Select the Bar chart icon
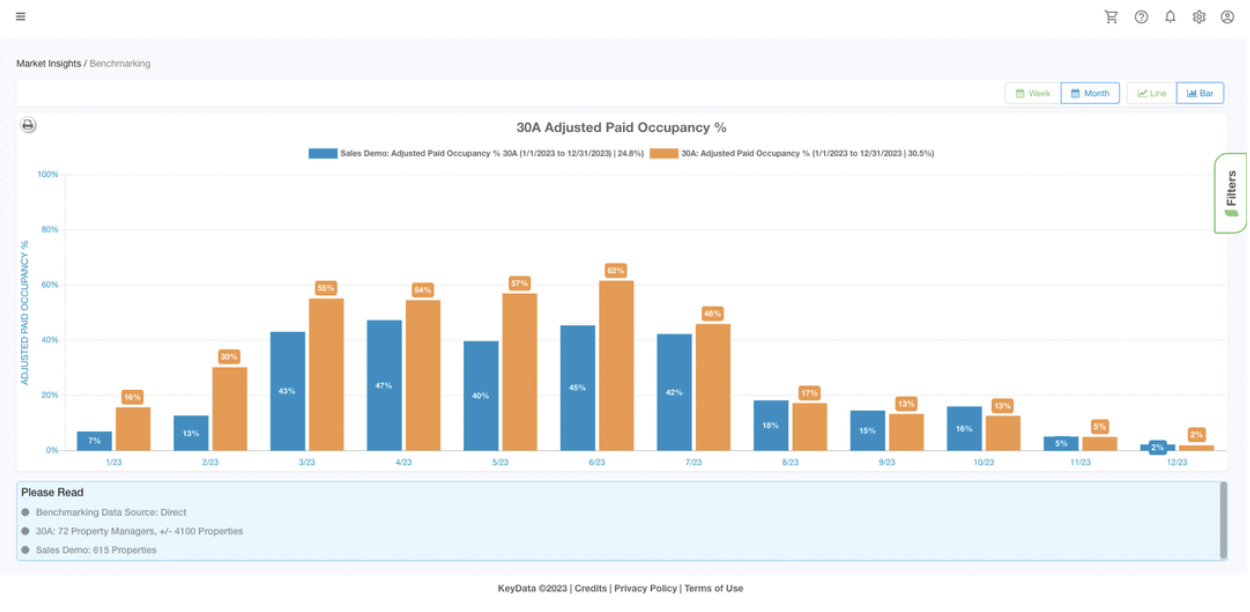1250x612 pixels. pyautogui.click(x=1199, y=92)
